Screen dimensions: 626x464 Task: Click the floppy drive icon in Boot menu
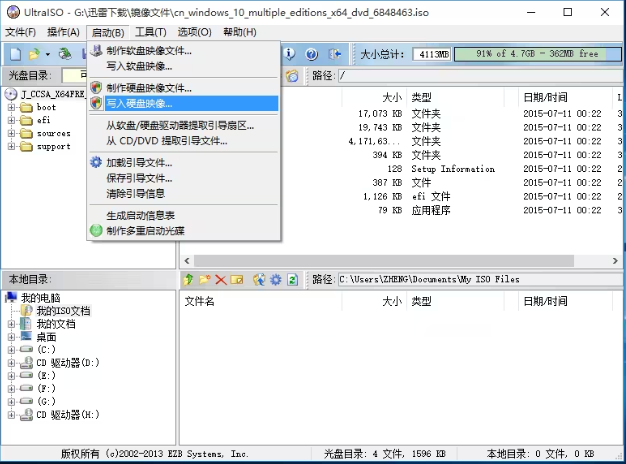tap(96, 51)
